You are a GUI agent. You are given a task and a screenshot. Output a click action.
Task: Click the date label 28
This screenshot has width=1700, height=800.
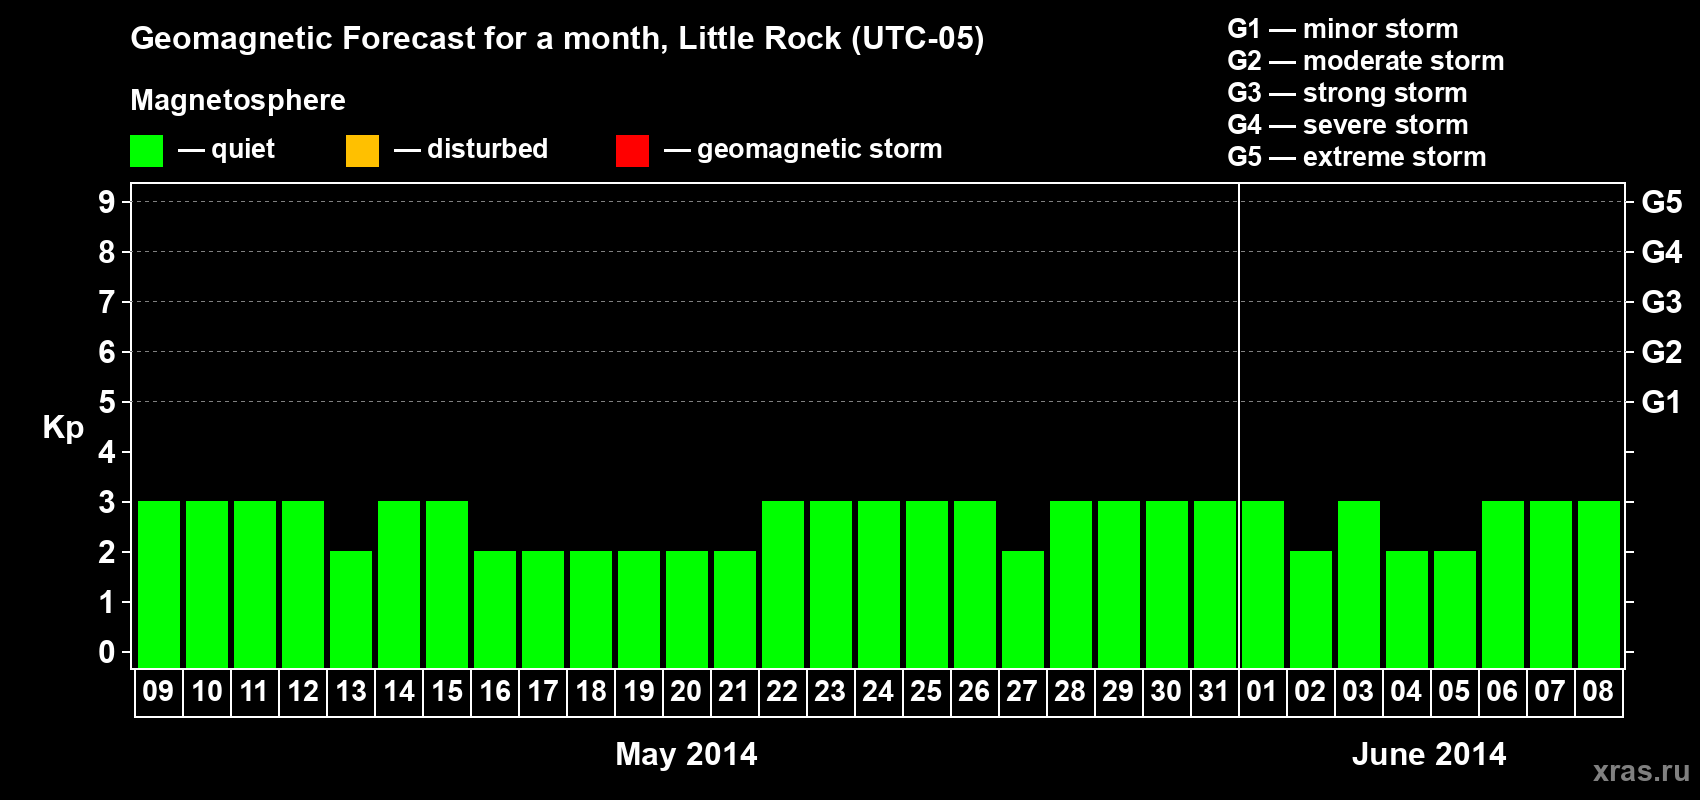tap(1070, 692)
